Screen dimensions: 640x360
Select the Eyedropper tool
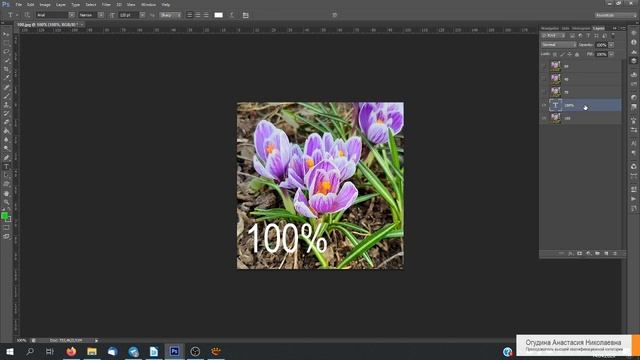click(7, 78)
